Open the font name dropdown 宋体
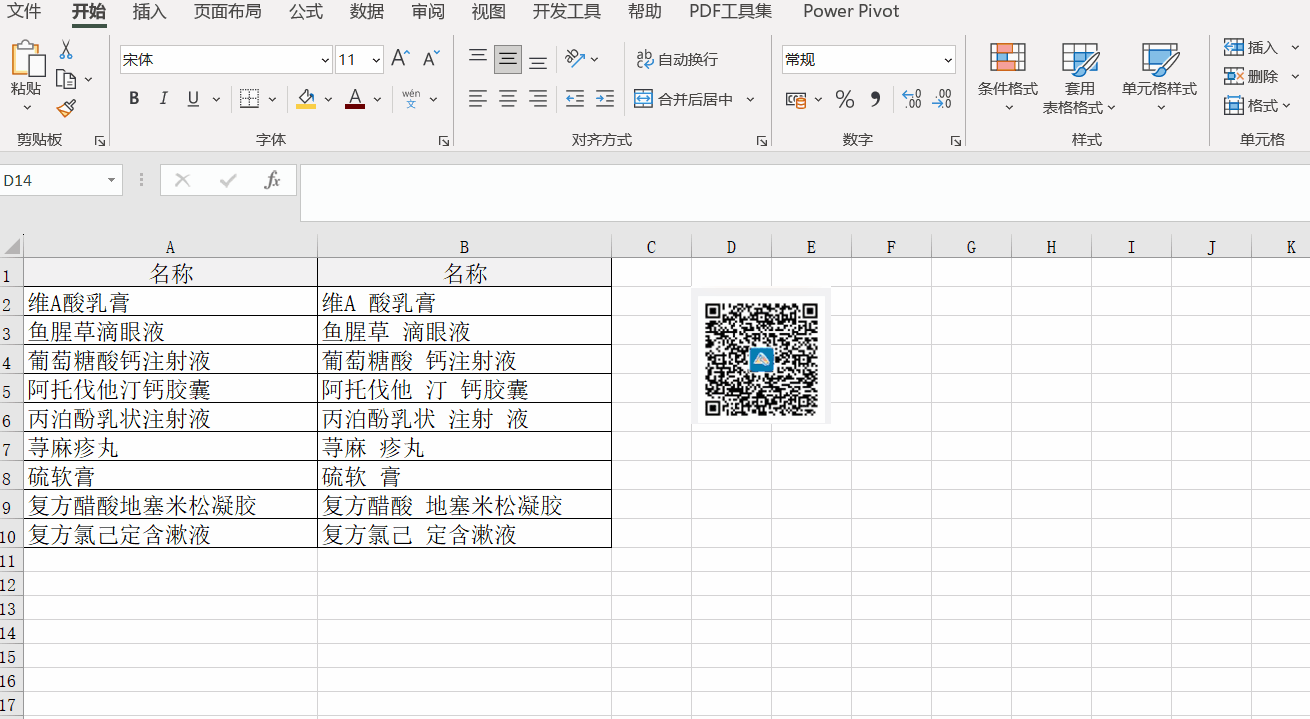The width and height of the screenshot is (1310, 719). click(325, 60)
